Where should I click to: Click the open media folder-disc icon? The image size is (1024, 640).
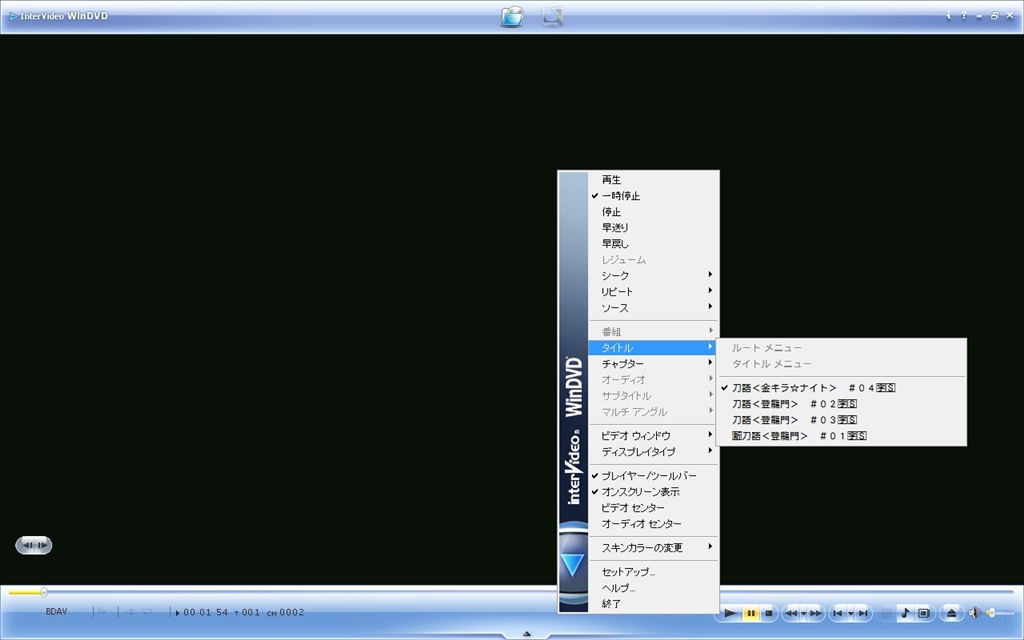click(x=513, y=16)
